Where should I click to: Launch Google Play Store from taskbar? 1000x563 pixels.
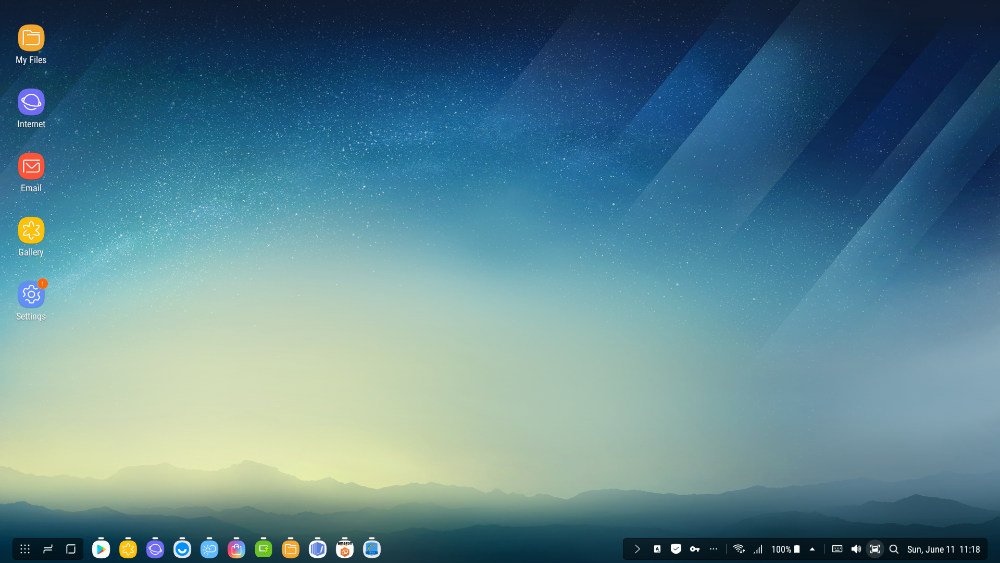[x=101, y=549]
